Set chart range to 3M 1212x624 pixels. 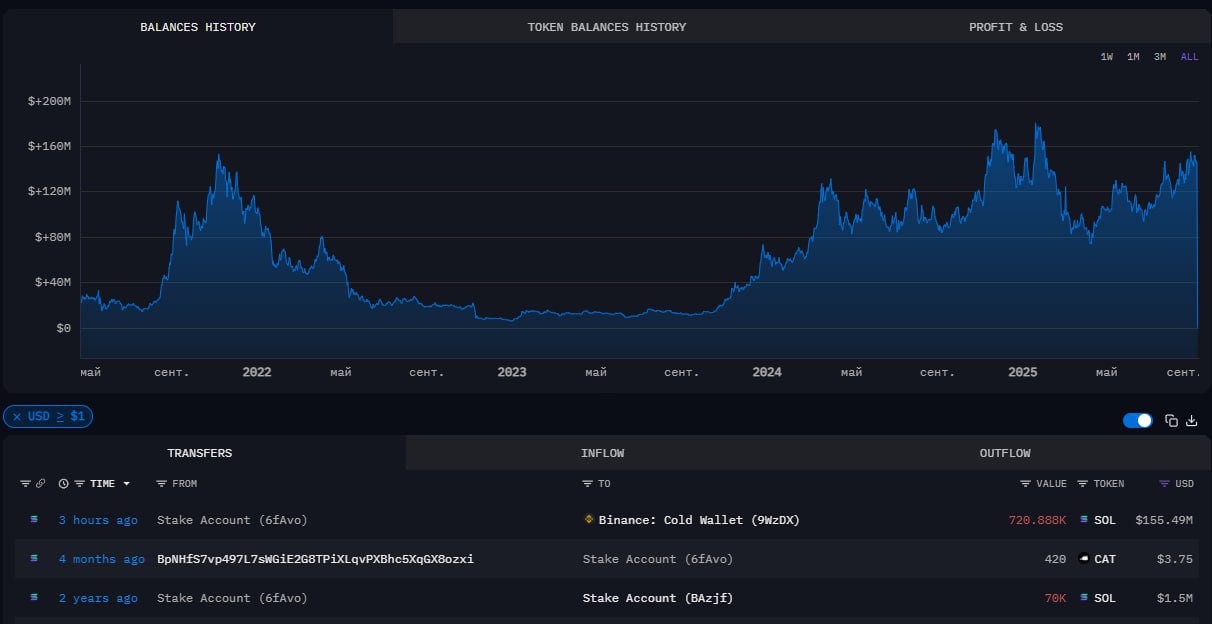(1160, 57)
